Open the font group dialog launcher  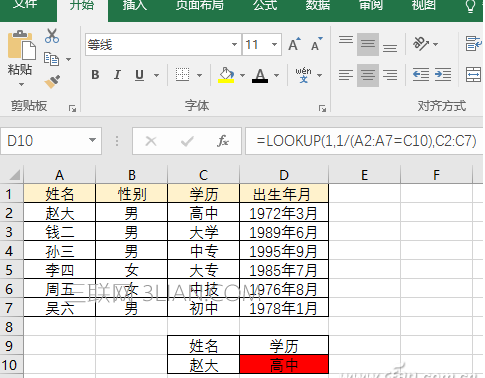pyautogui.click(x=322, y=108)
